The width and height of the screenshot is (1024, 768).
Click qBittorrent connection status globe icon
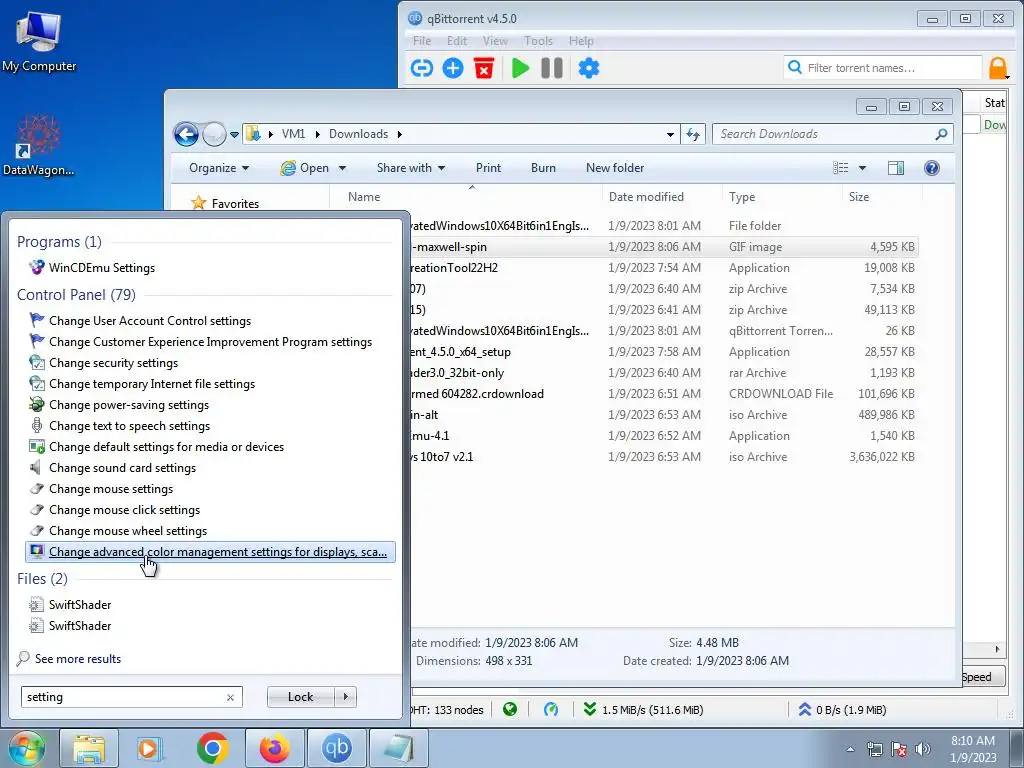click(510, 709)
